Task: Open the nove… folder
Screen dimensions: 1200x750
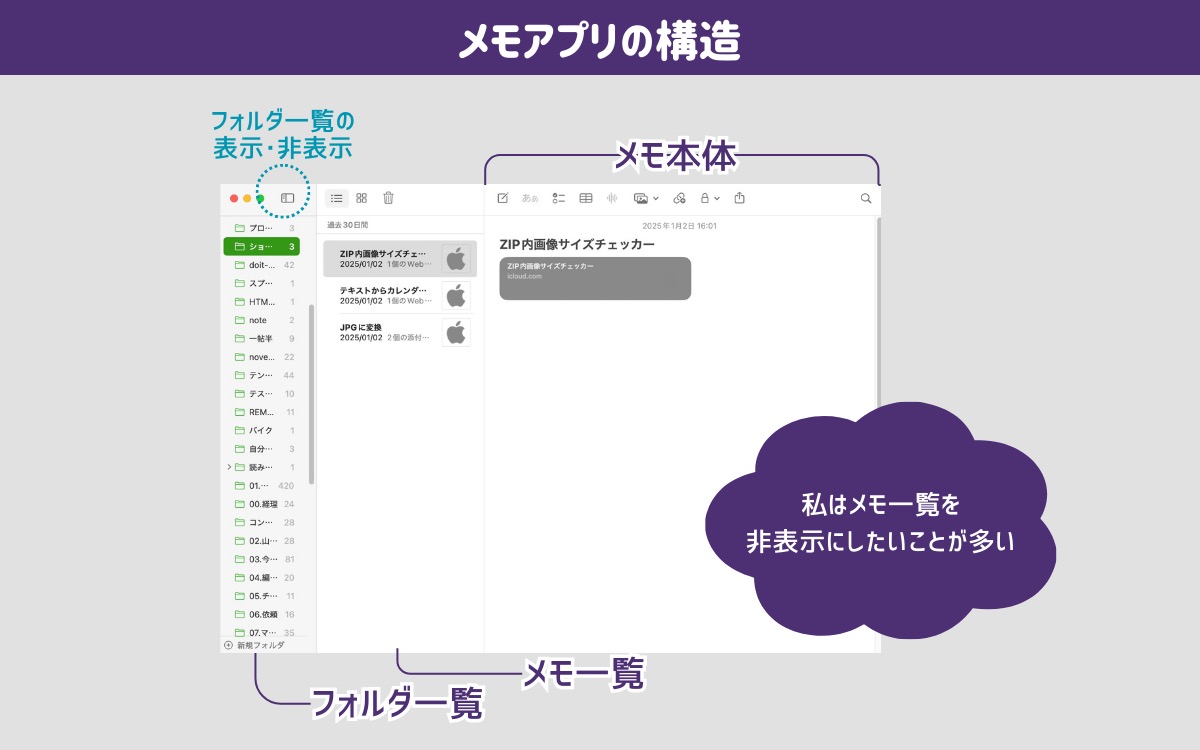Action: click(262, 356)
